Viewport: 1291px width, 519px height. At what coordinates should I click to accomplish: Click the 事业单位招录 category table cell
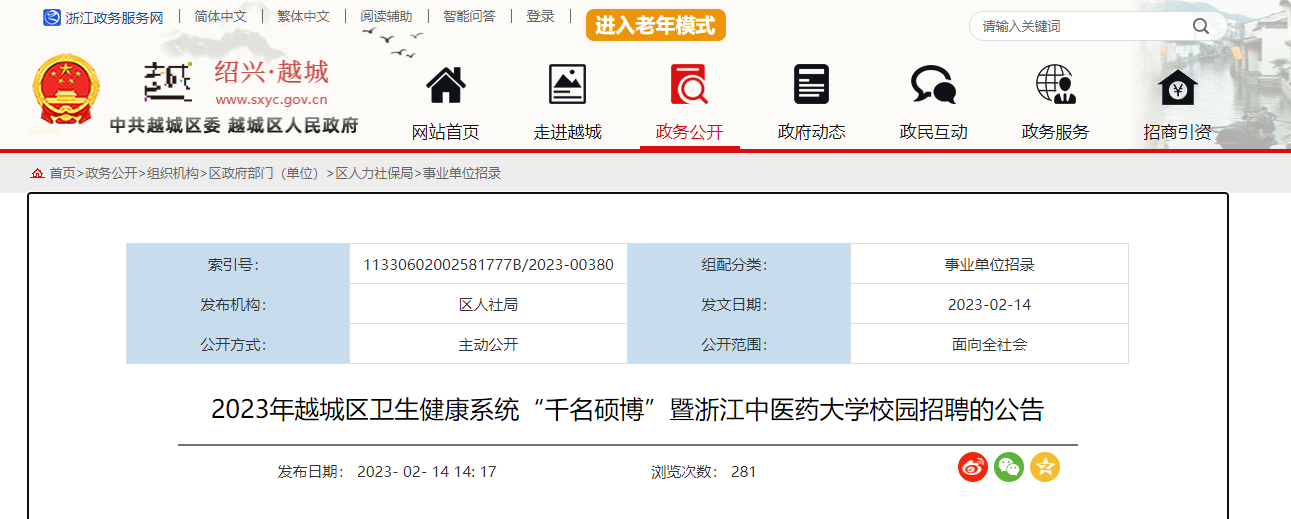tap(989, 265)
